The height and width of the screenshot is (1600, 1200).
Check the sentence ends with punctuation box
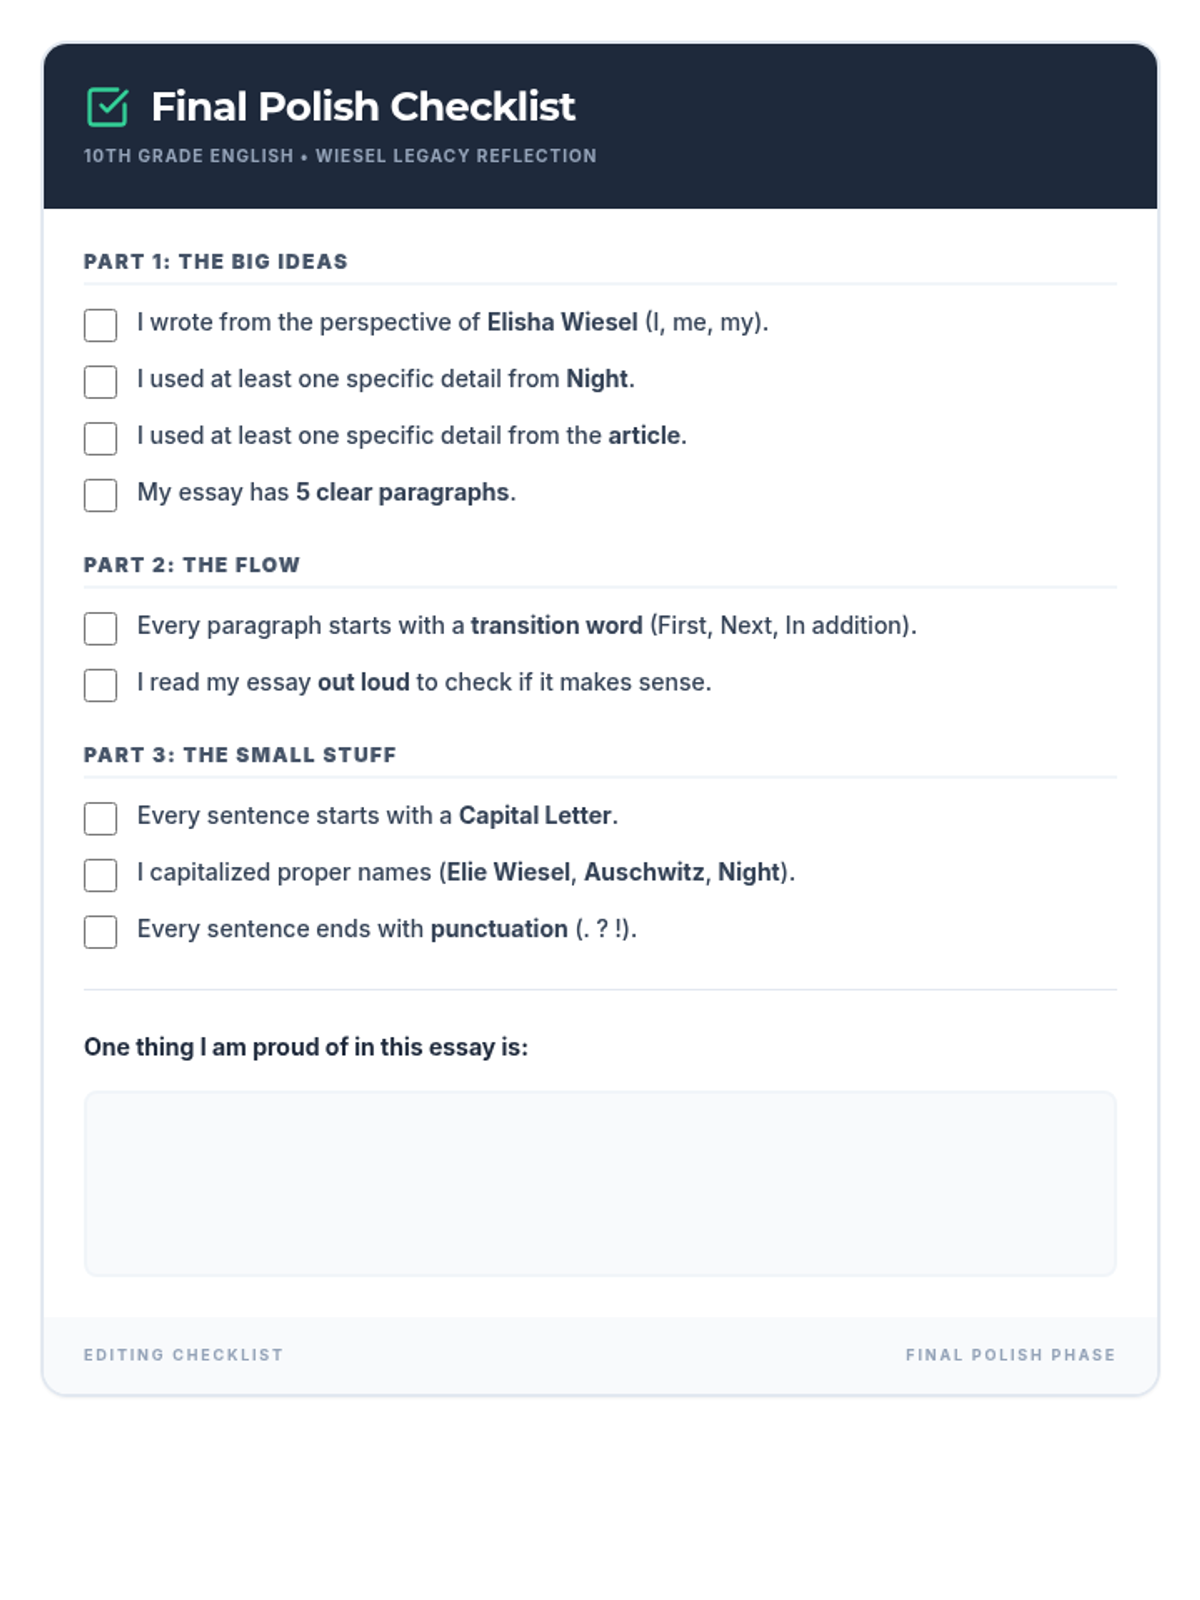pyautogui.click(x=100, y=932)
